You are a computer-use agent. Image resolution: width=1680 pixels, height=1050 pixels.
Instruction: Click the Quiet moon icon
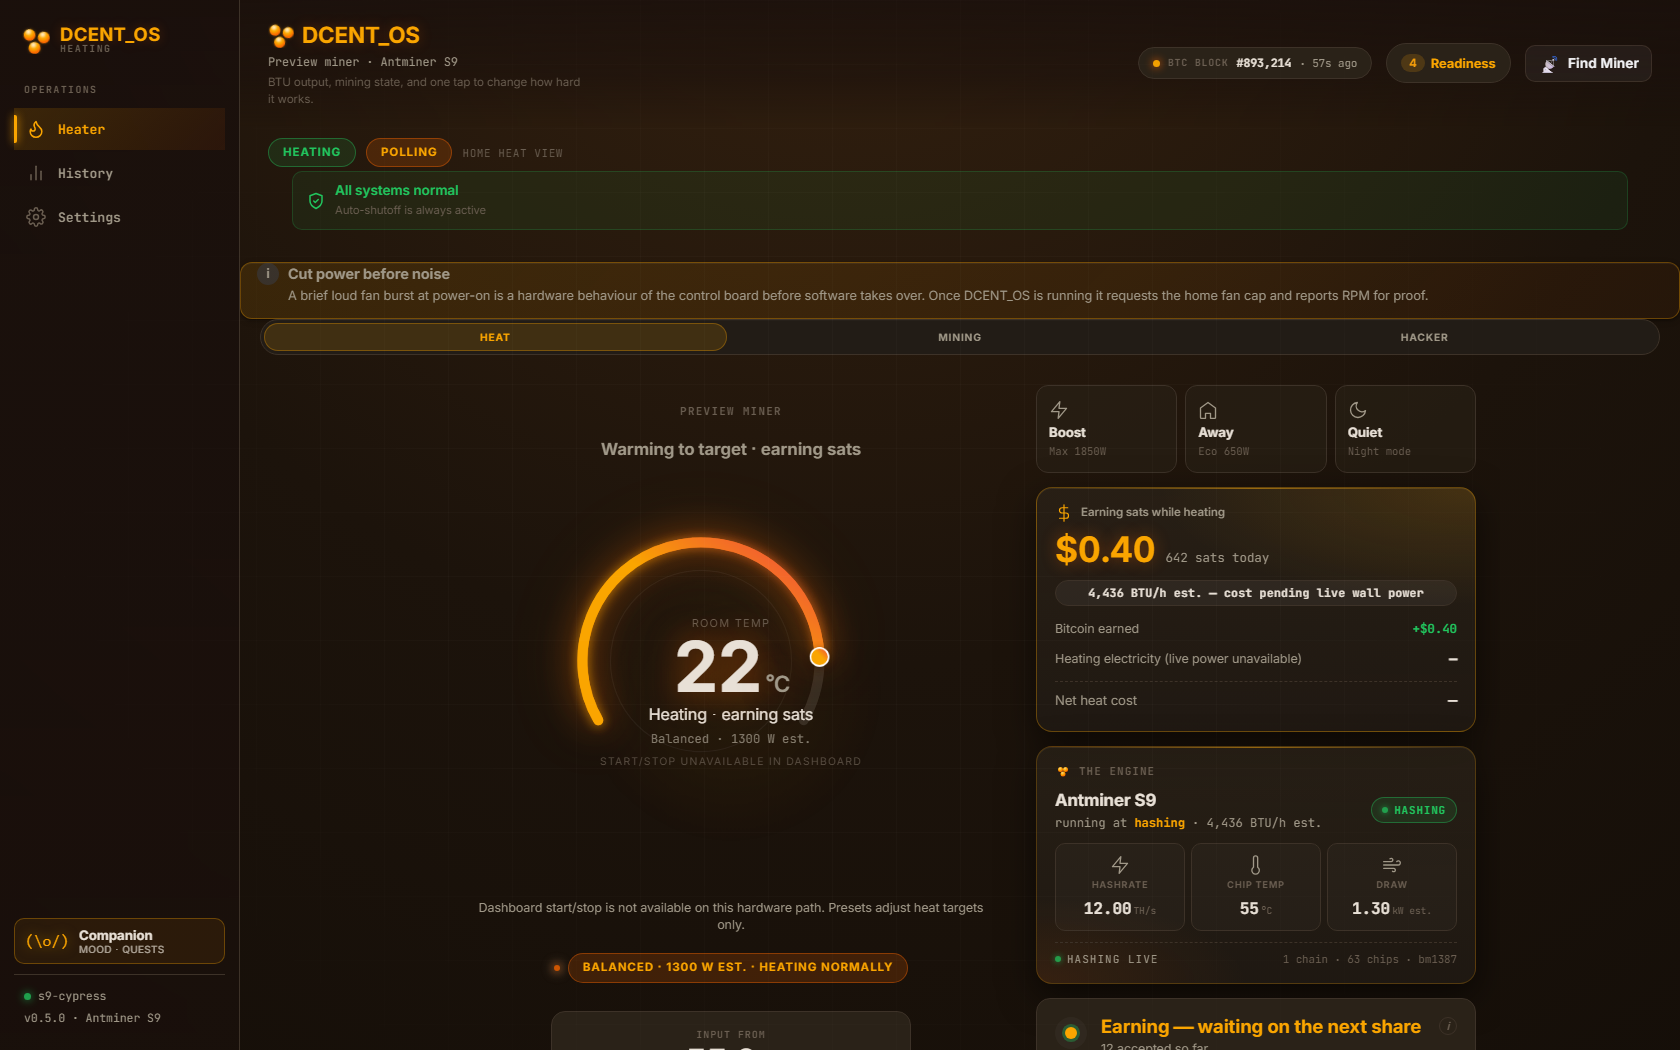tap(1358, 410)
